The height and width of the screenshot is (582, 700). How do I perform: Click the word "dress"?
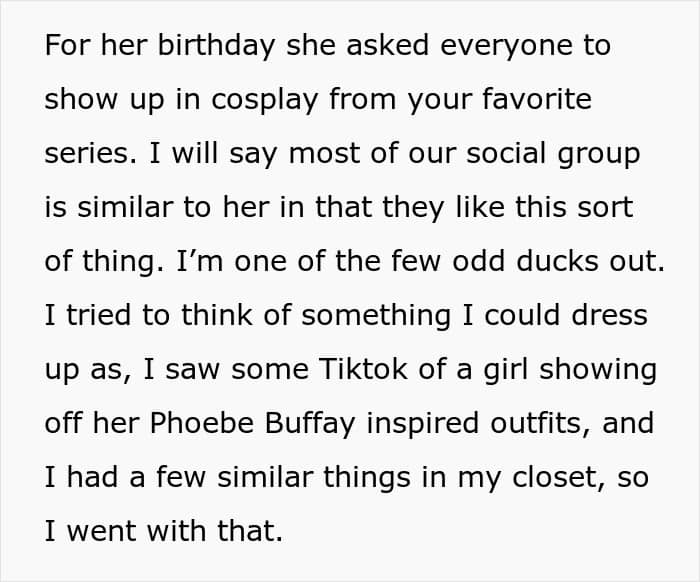point(609,315)
